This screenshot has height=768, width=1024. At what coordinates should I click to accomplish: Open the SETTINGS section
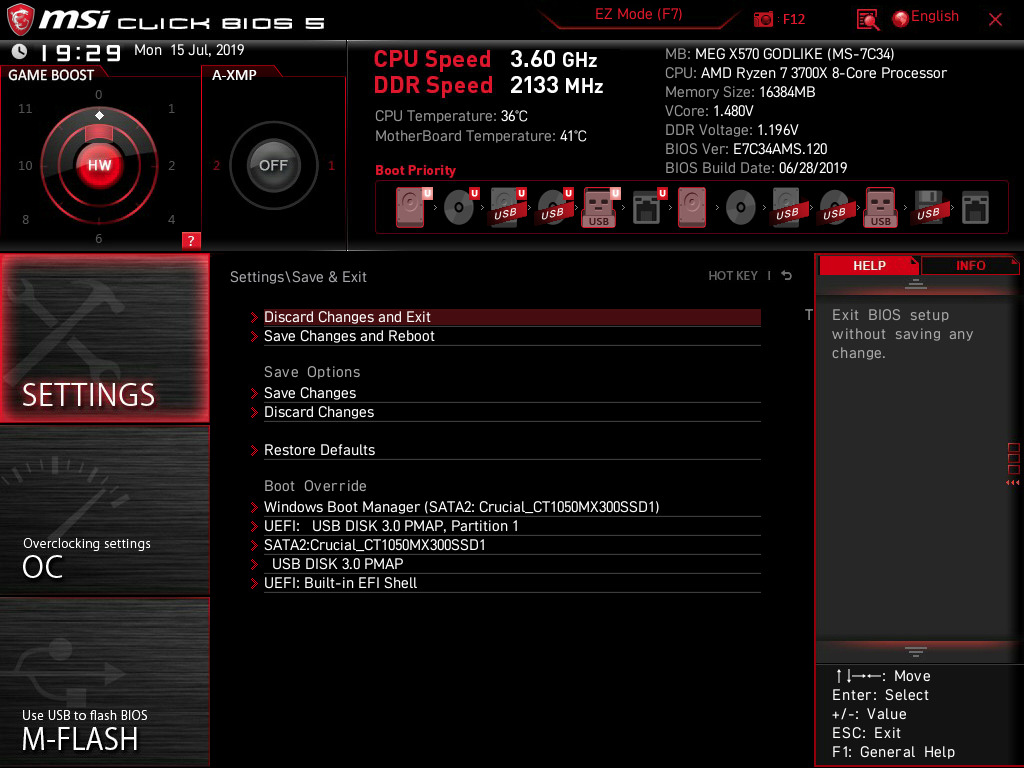[104, 338]
